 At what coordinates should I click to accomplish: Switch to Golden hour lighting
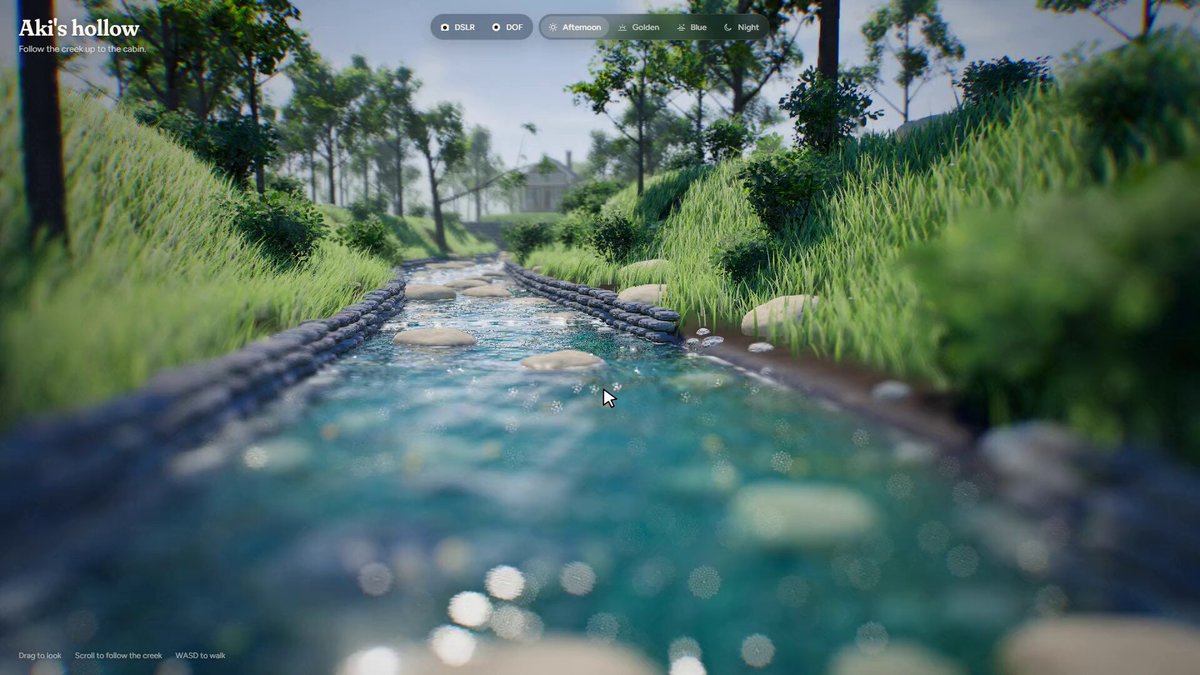tap(639, 27)
